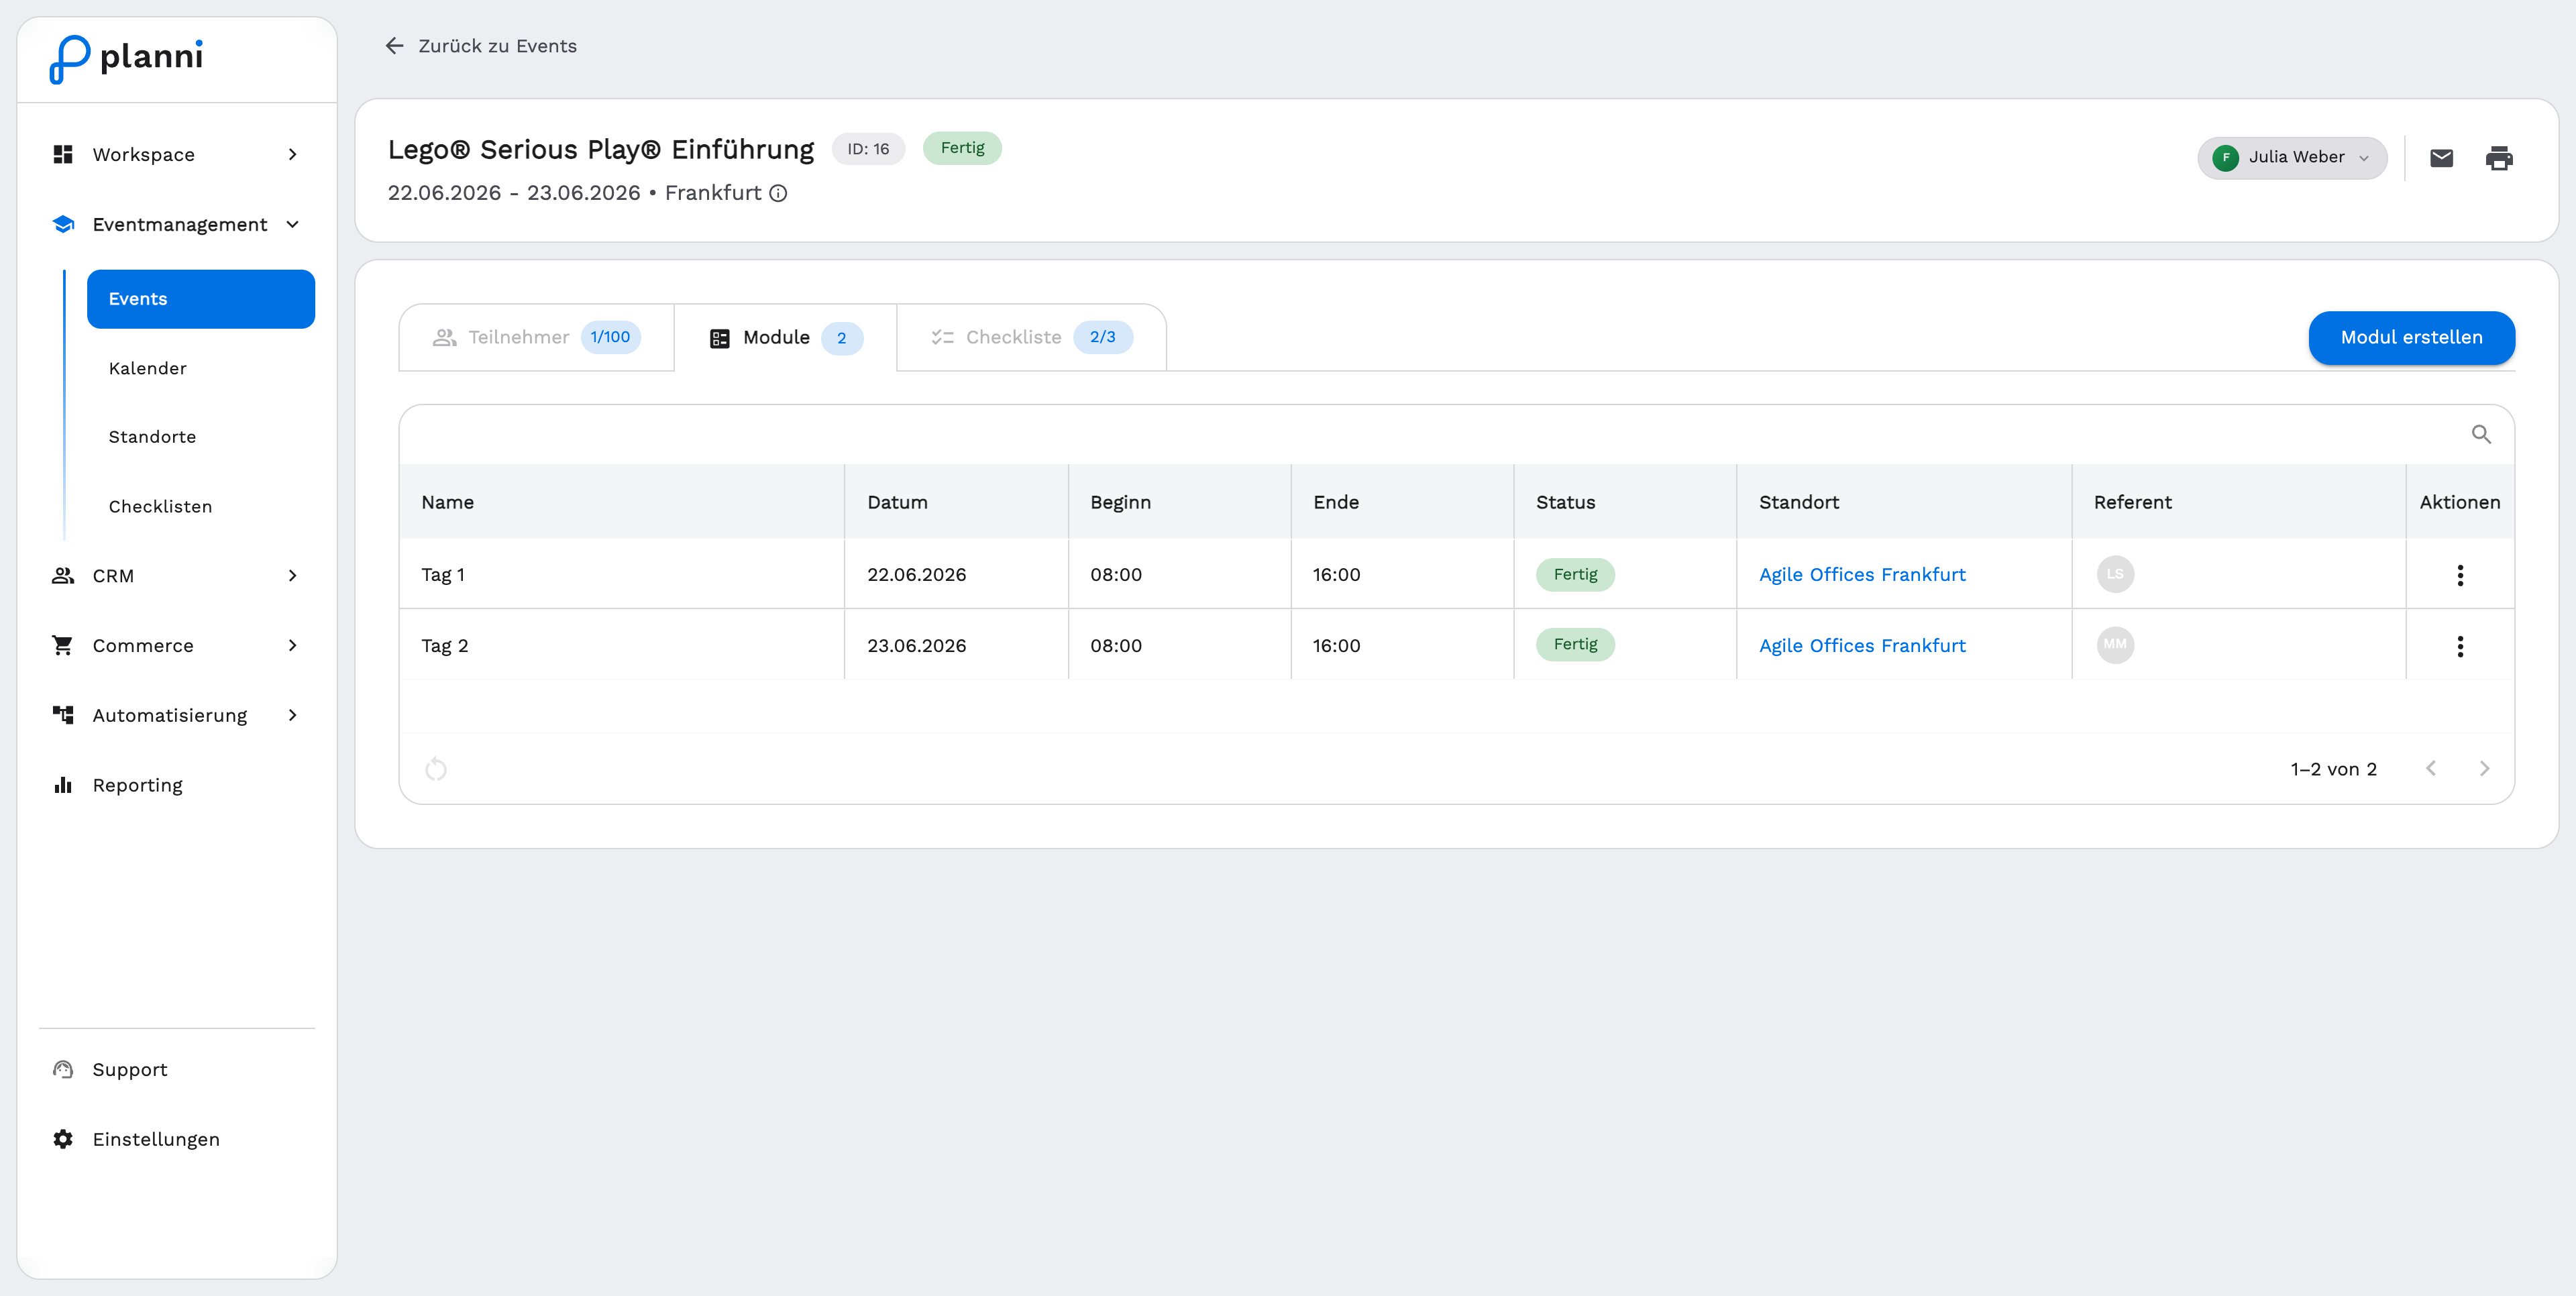Collapse the Eventmanagement section chevron
Viewport: 2576px width, 1296px height.
click(292, 225)
